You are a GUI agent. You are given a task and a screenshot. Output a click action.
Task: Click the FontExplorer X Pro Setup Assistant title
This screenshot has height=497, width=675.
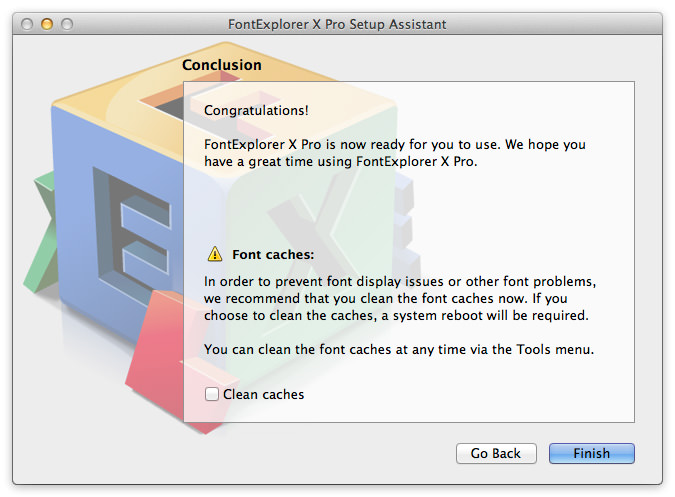click(337, 24)
